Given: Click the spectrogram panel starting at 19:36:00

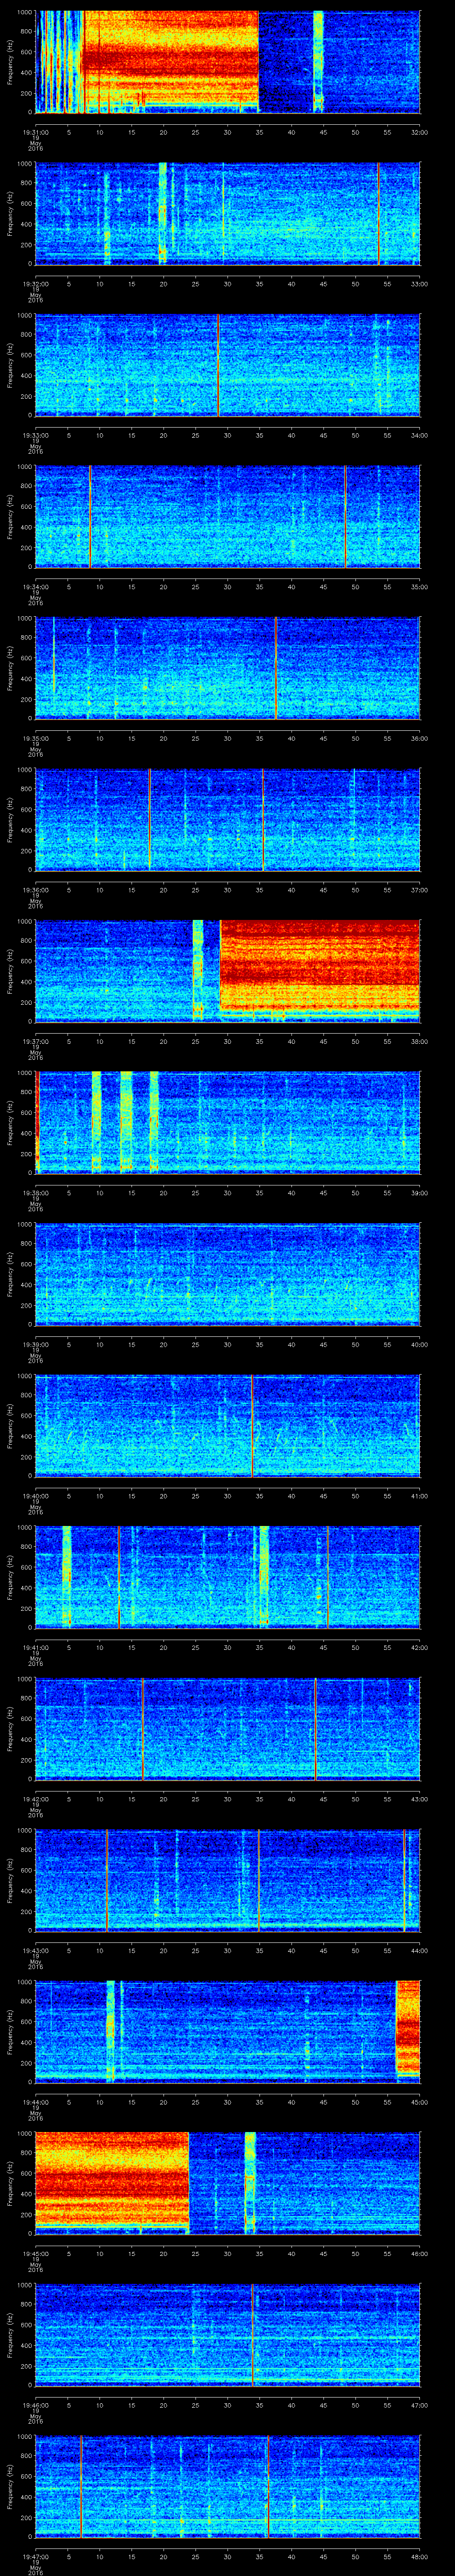Looking at the screenshot, I should 228,819.
